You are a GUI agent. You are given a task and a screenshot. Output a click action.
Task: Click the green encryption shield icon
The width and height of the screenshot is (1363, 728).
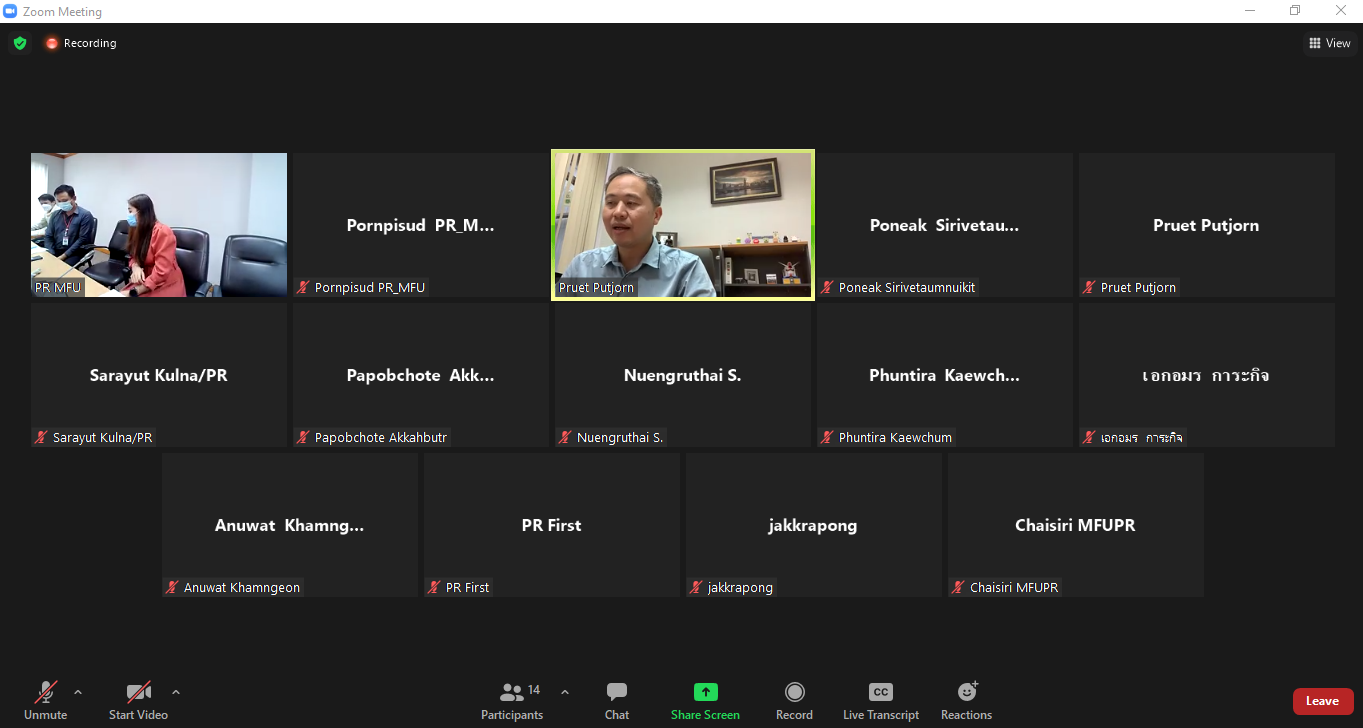19,43
